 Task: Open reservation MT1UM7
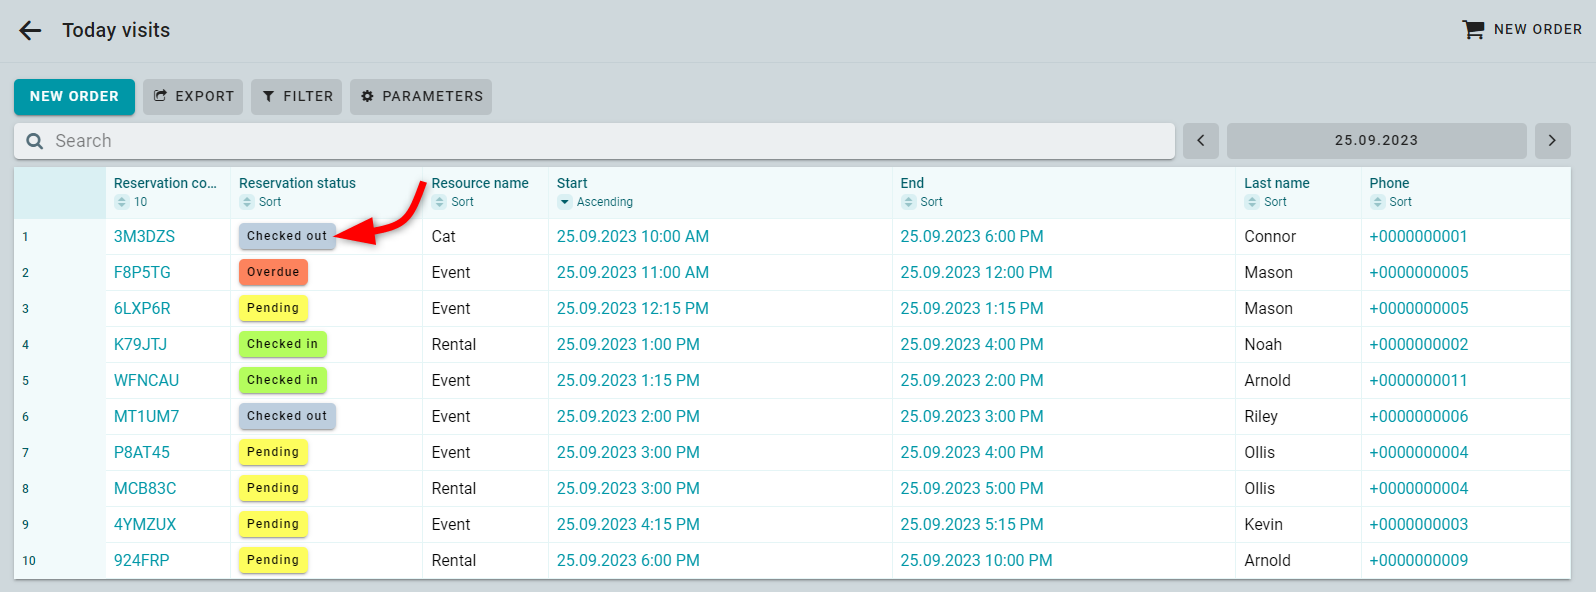(146, 417)
